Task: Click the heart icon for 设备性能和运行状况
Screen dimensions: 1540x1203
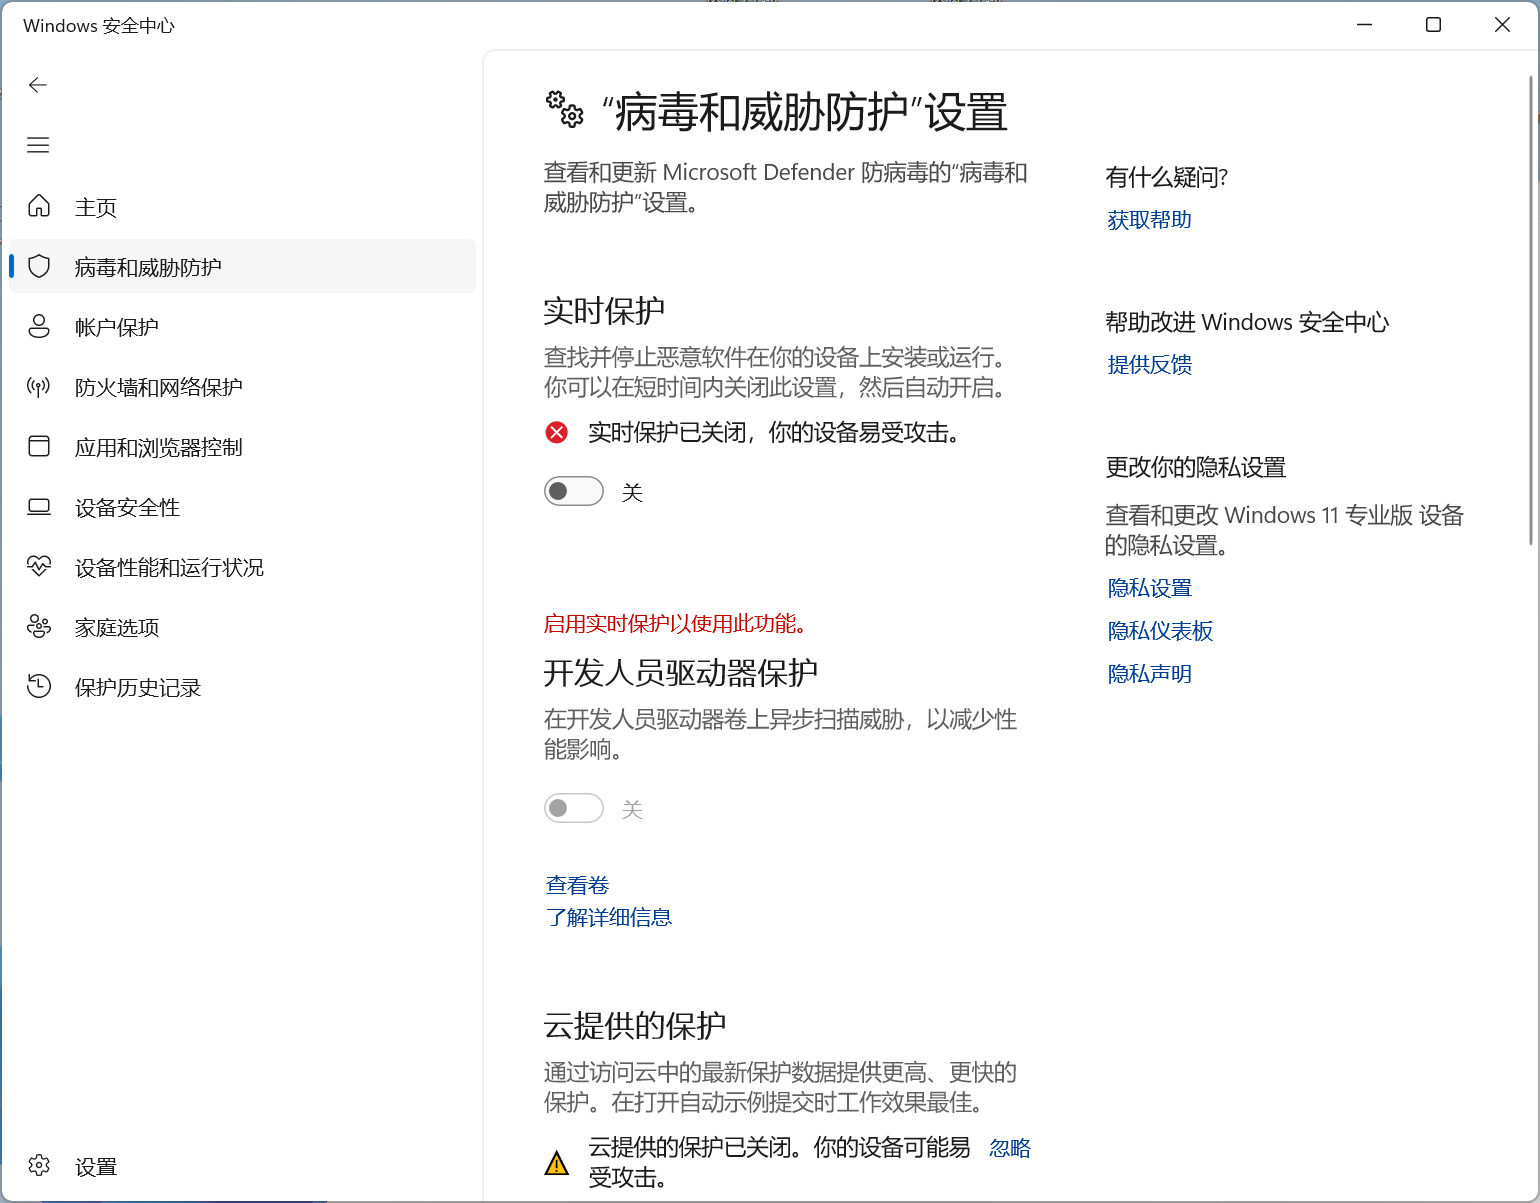Action: [x=39, y=566]
